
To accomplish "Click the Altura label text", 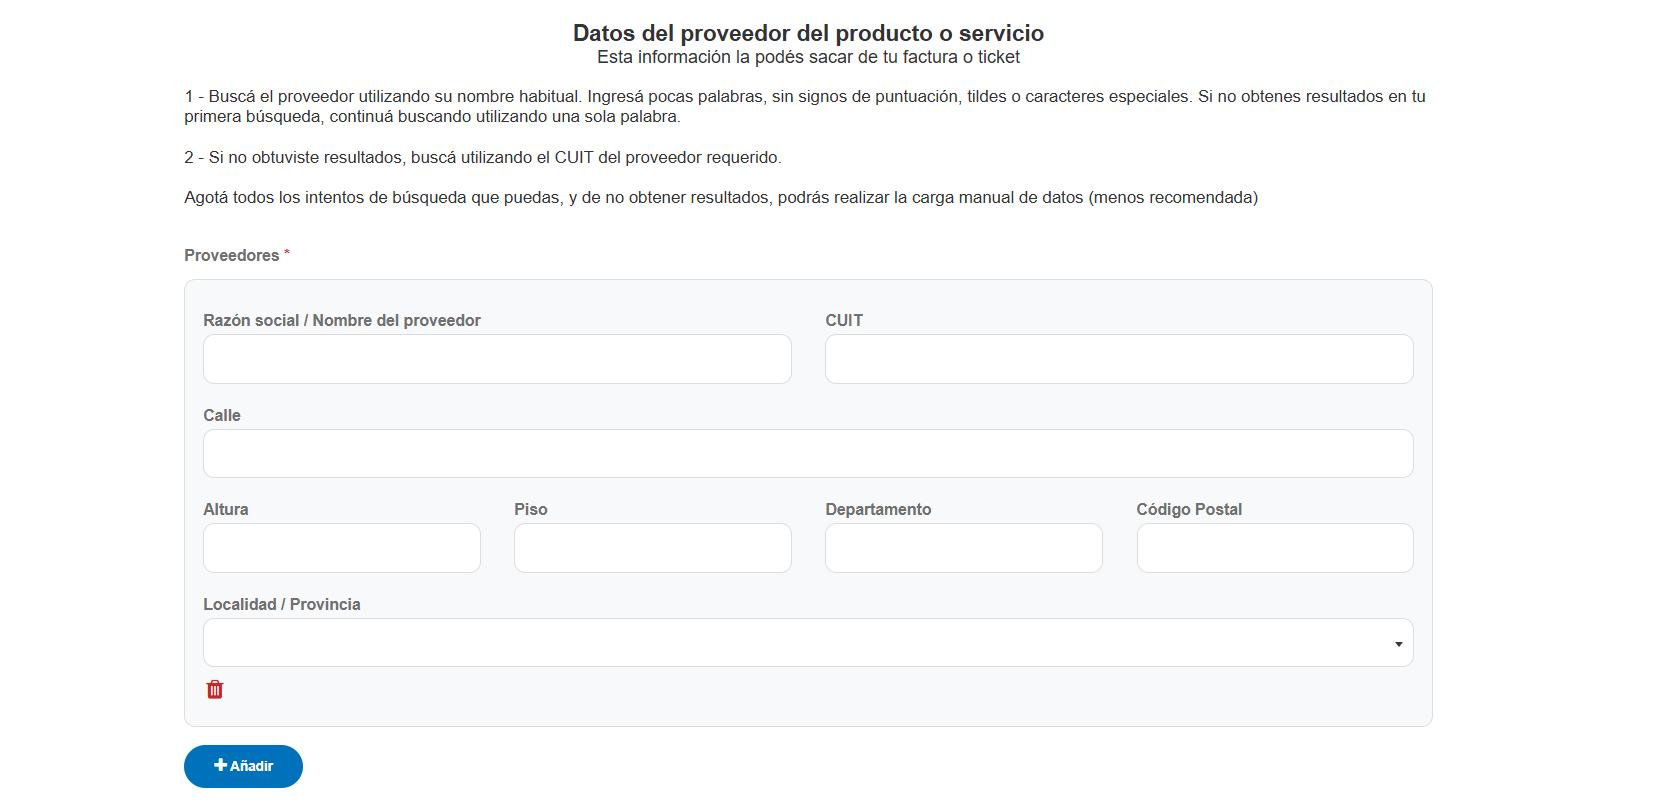I will [x=226, y=509].
